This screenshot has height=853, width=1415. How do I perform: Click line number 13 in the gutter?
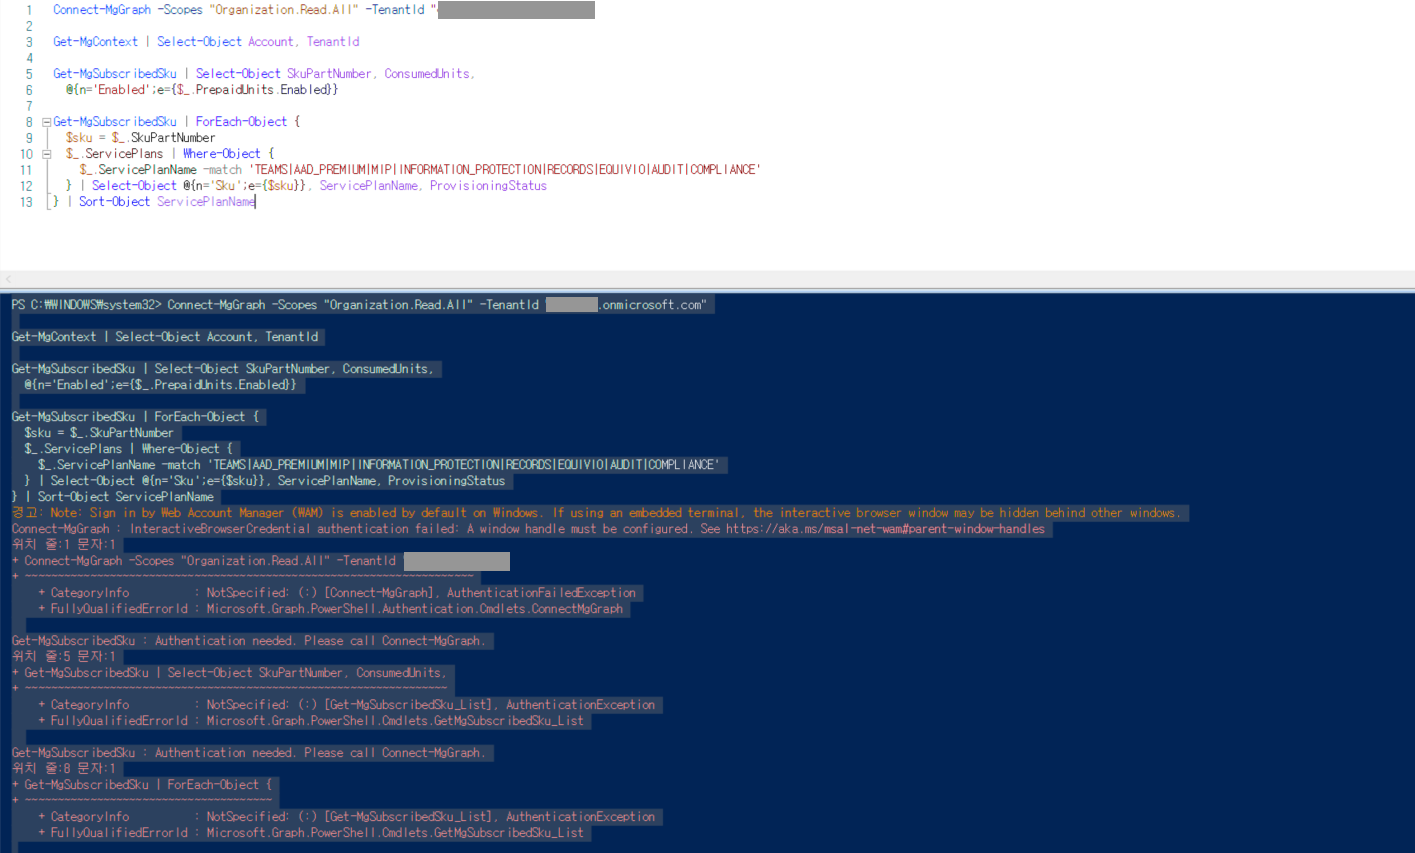[26, 202]
